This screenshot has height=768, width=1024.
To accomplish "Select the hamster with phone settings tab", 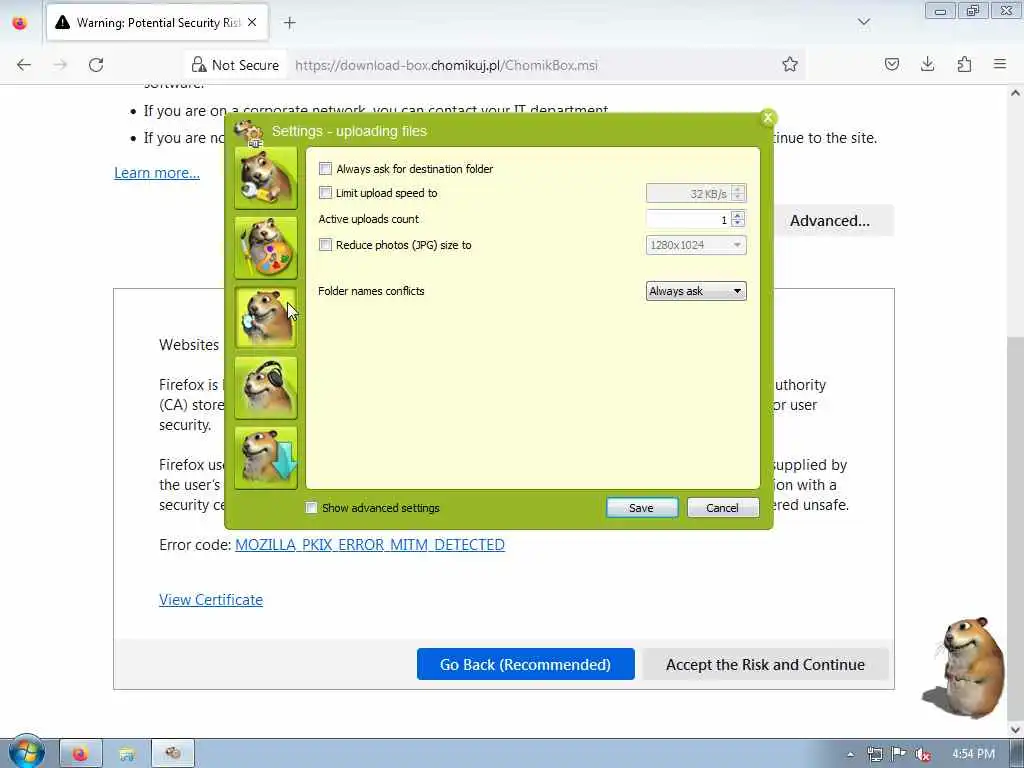I will tap(266, 317).
